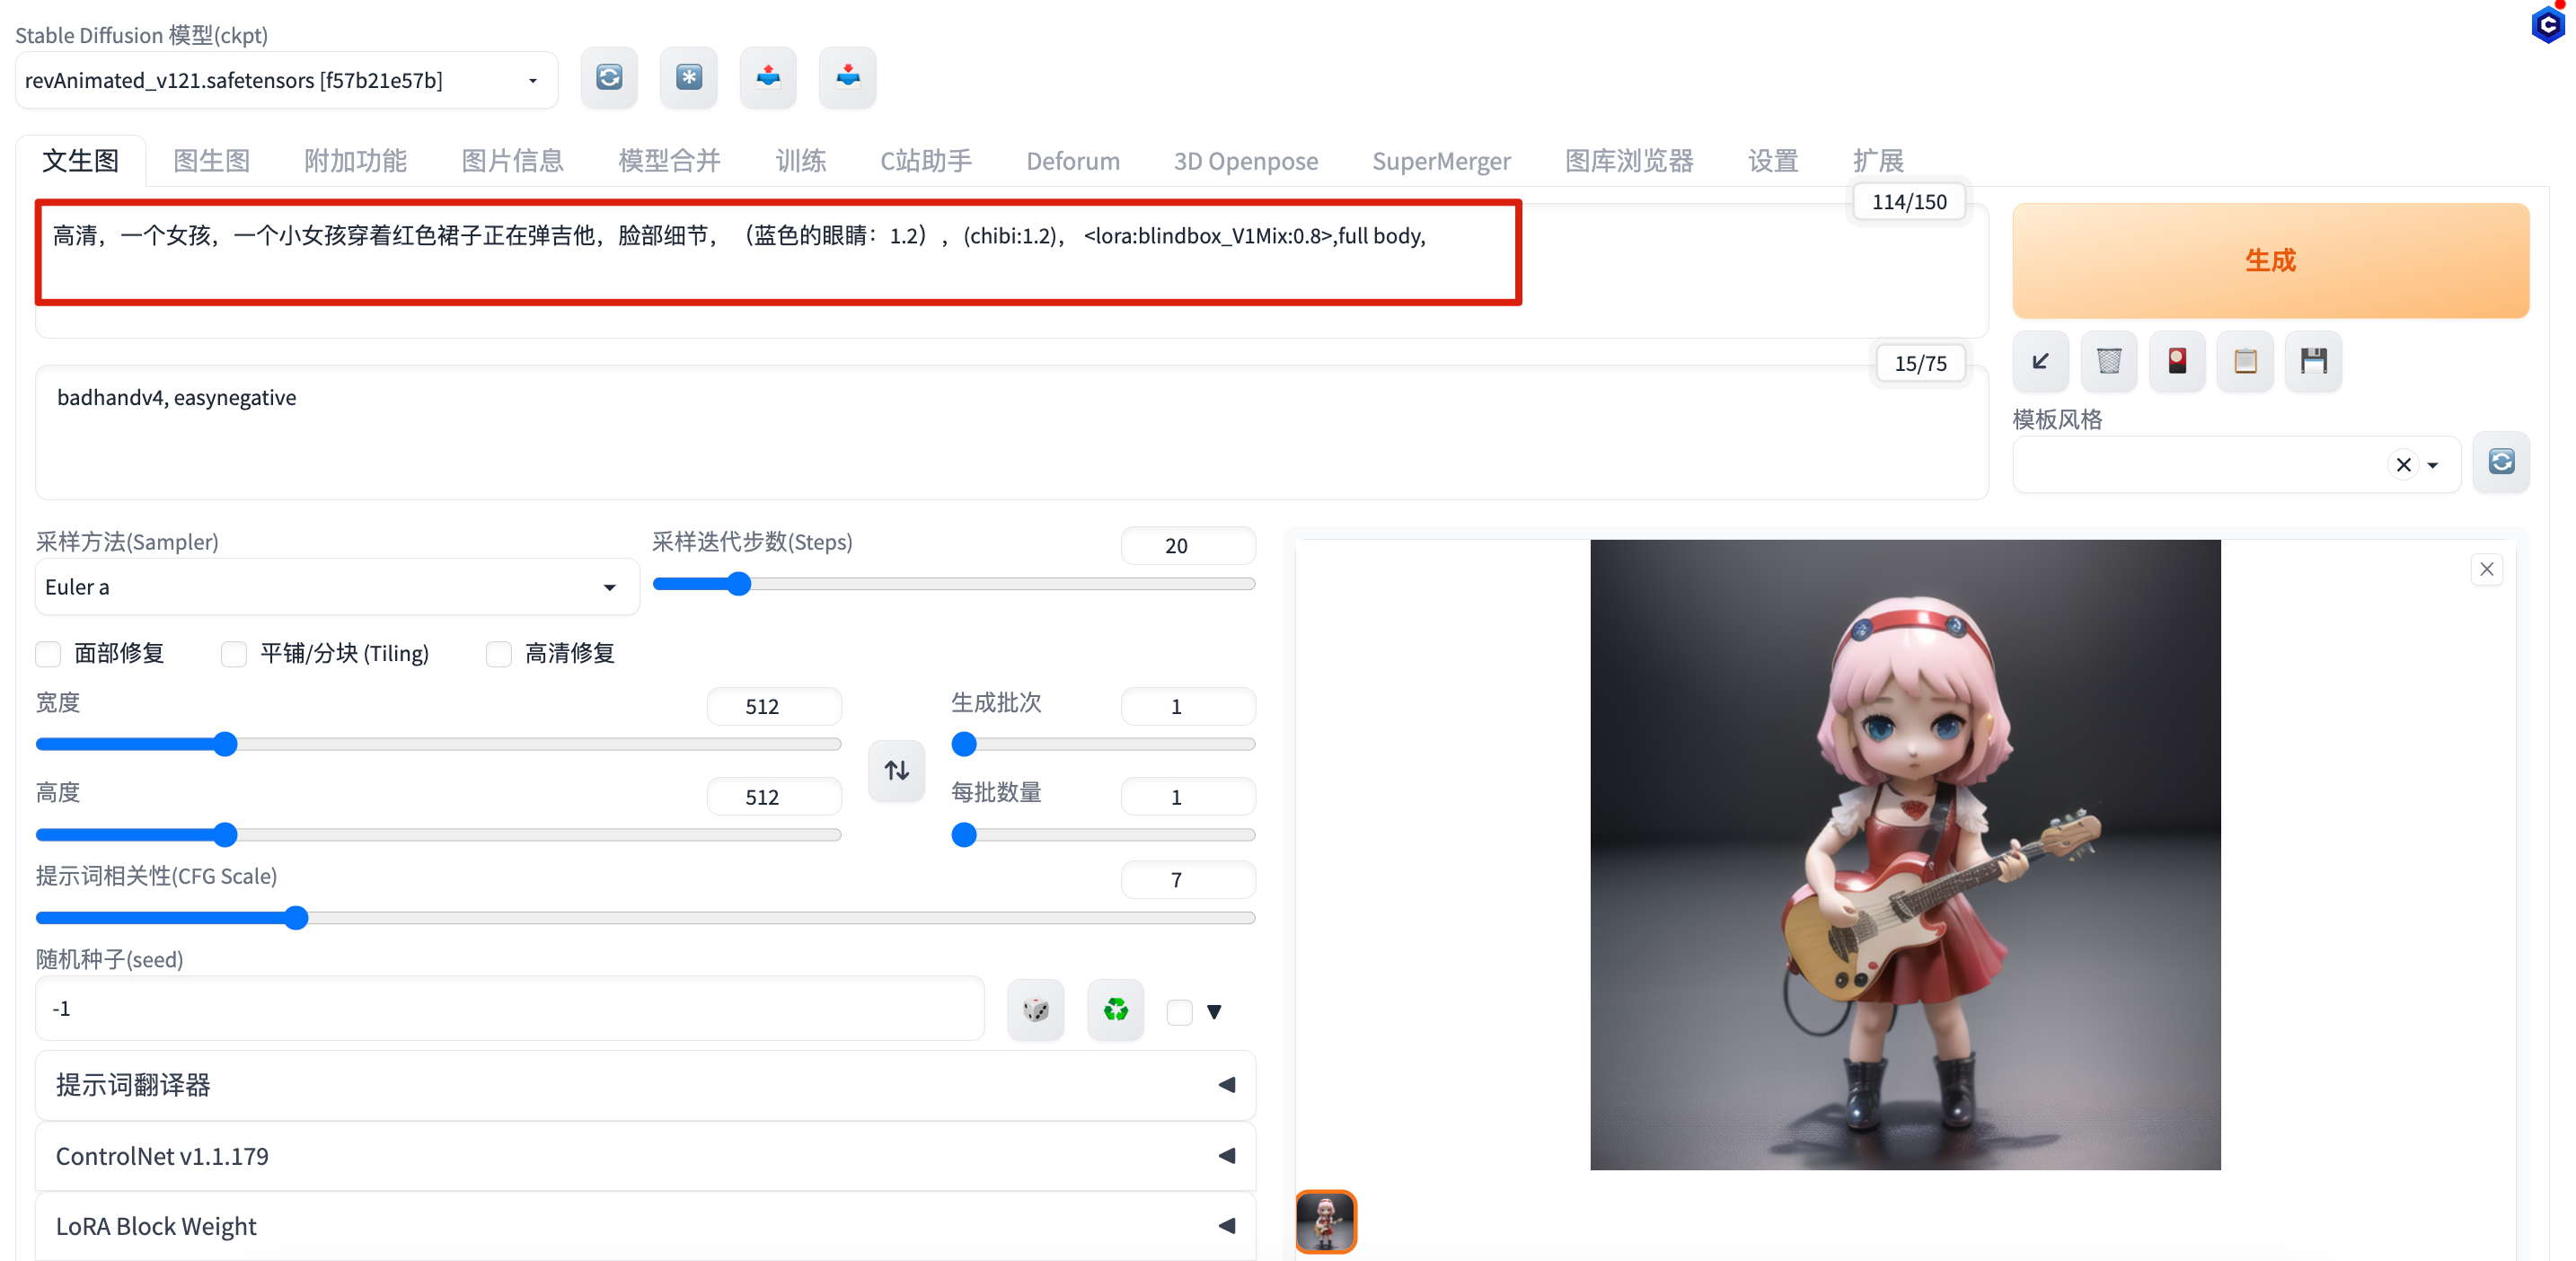Enable the 面部修复 checkbox

[48, 654]
